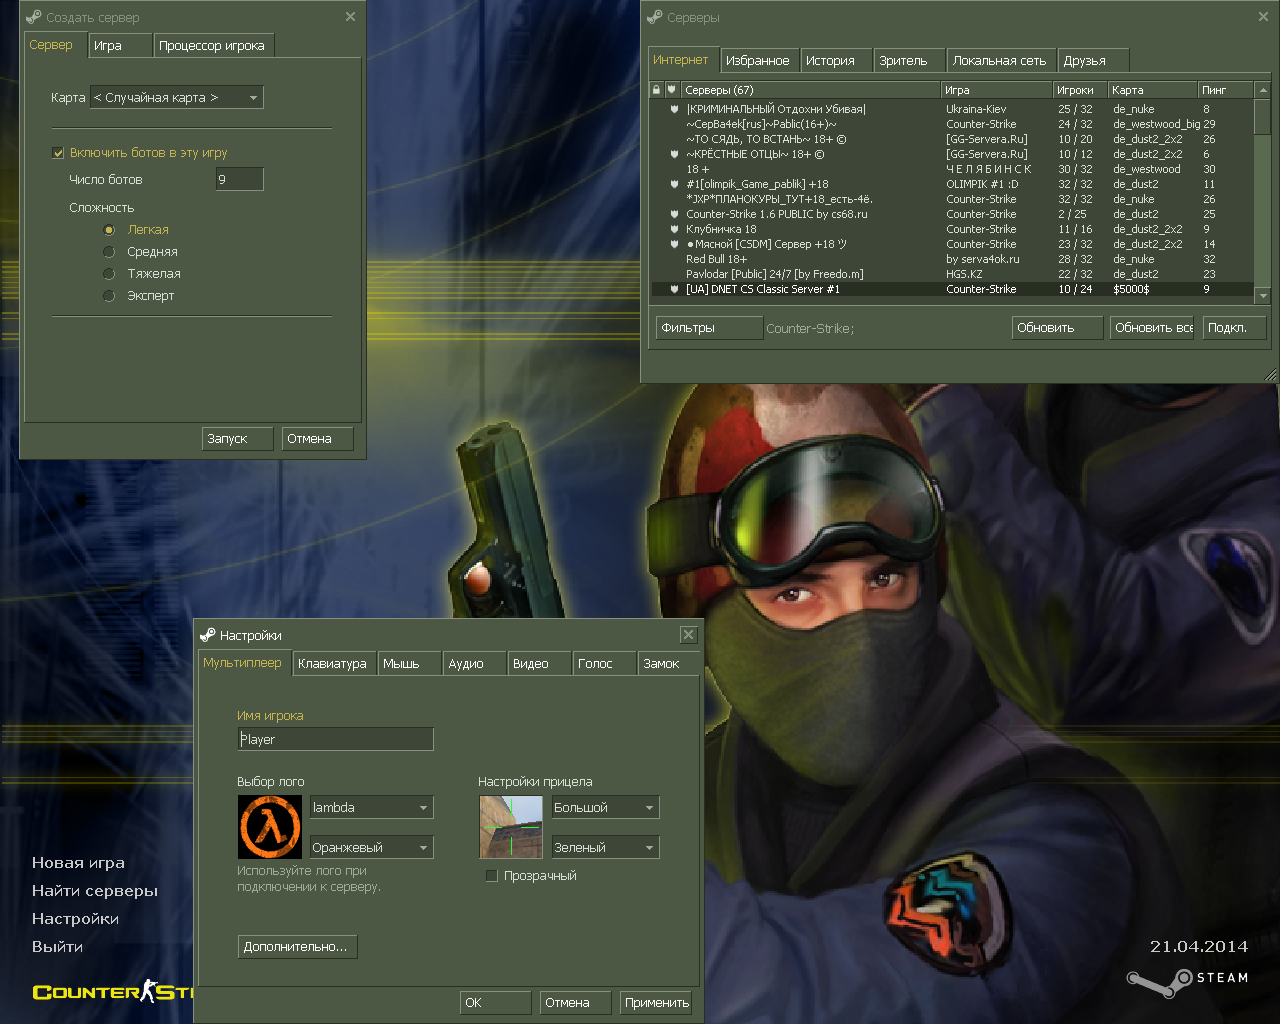
Task: Open the Аудио settings tab
Action: tap(475, 664)
